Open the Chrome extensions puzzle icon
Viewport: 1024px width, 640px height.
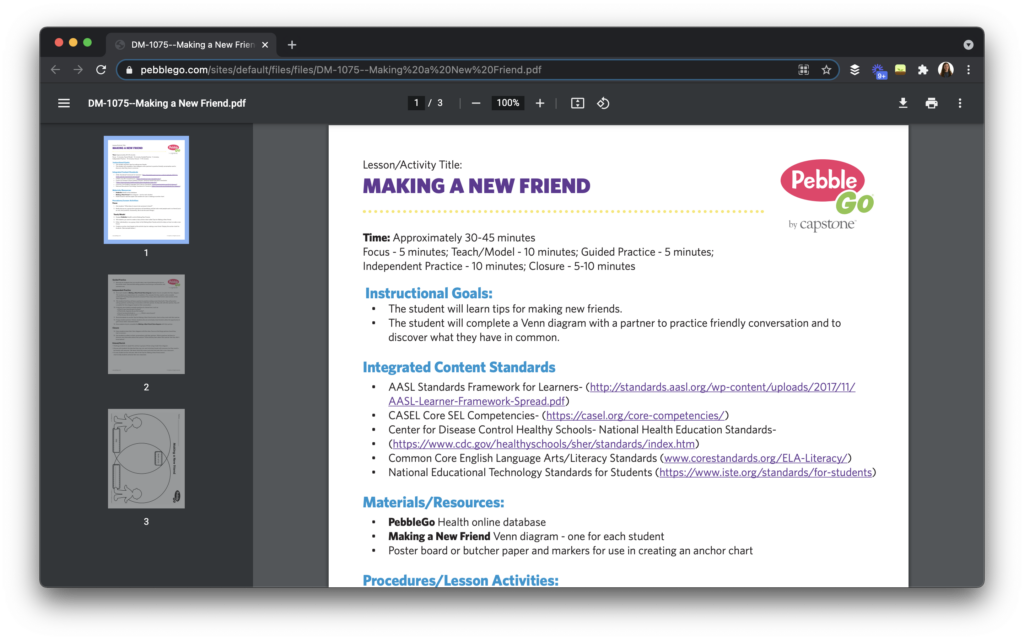click(922, 70)
